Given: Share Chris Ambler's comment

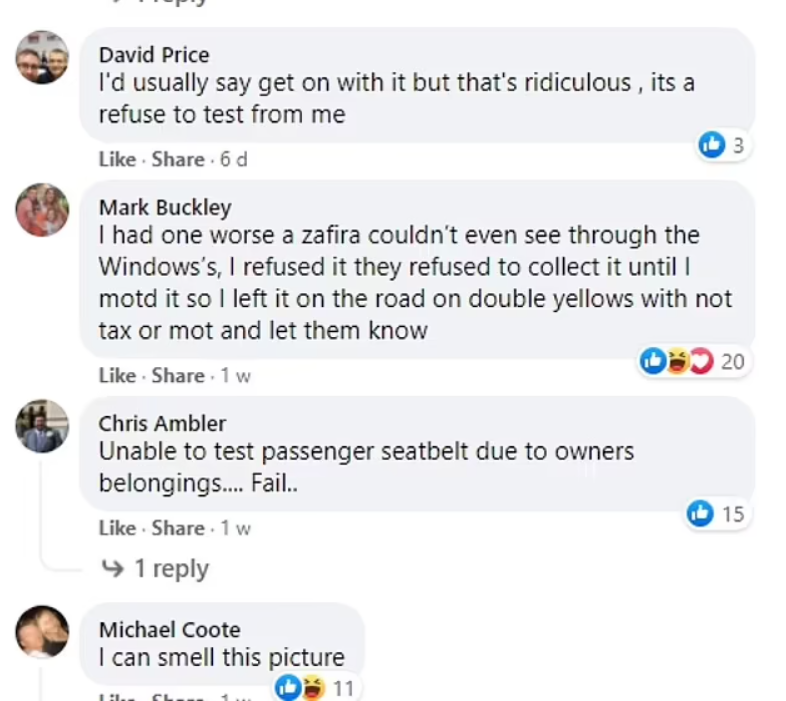Looking at the screenshot, I should point(177,527).
